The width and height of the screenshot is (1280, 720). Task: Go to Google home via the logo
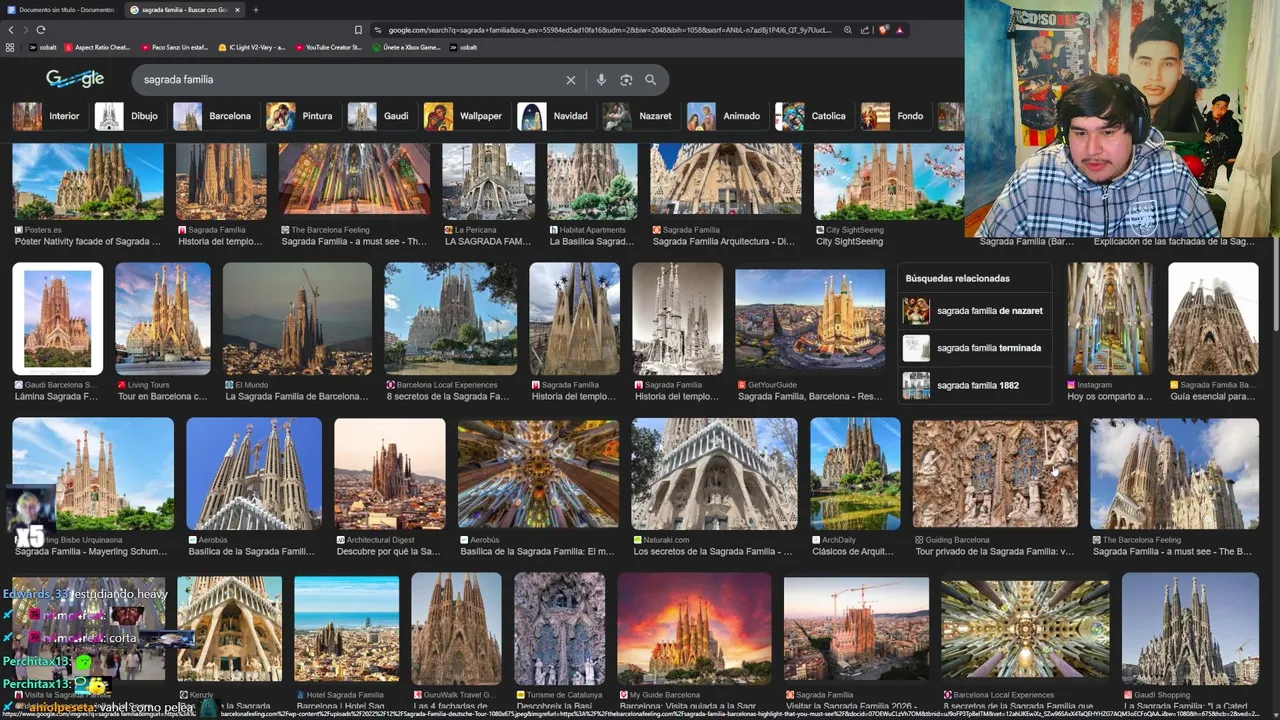[x=75, y=79]
